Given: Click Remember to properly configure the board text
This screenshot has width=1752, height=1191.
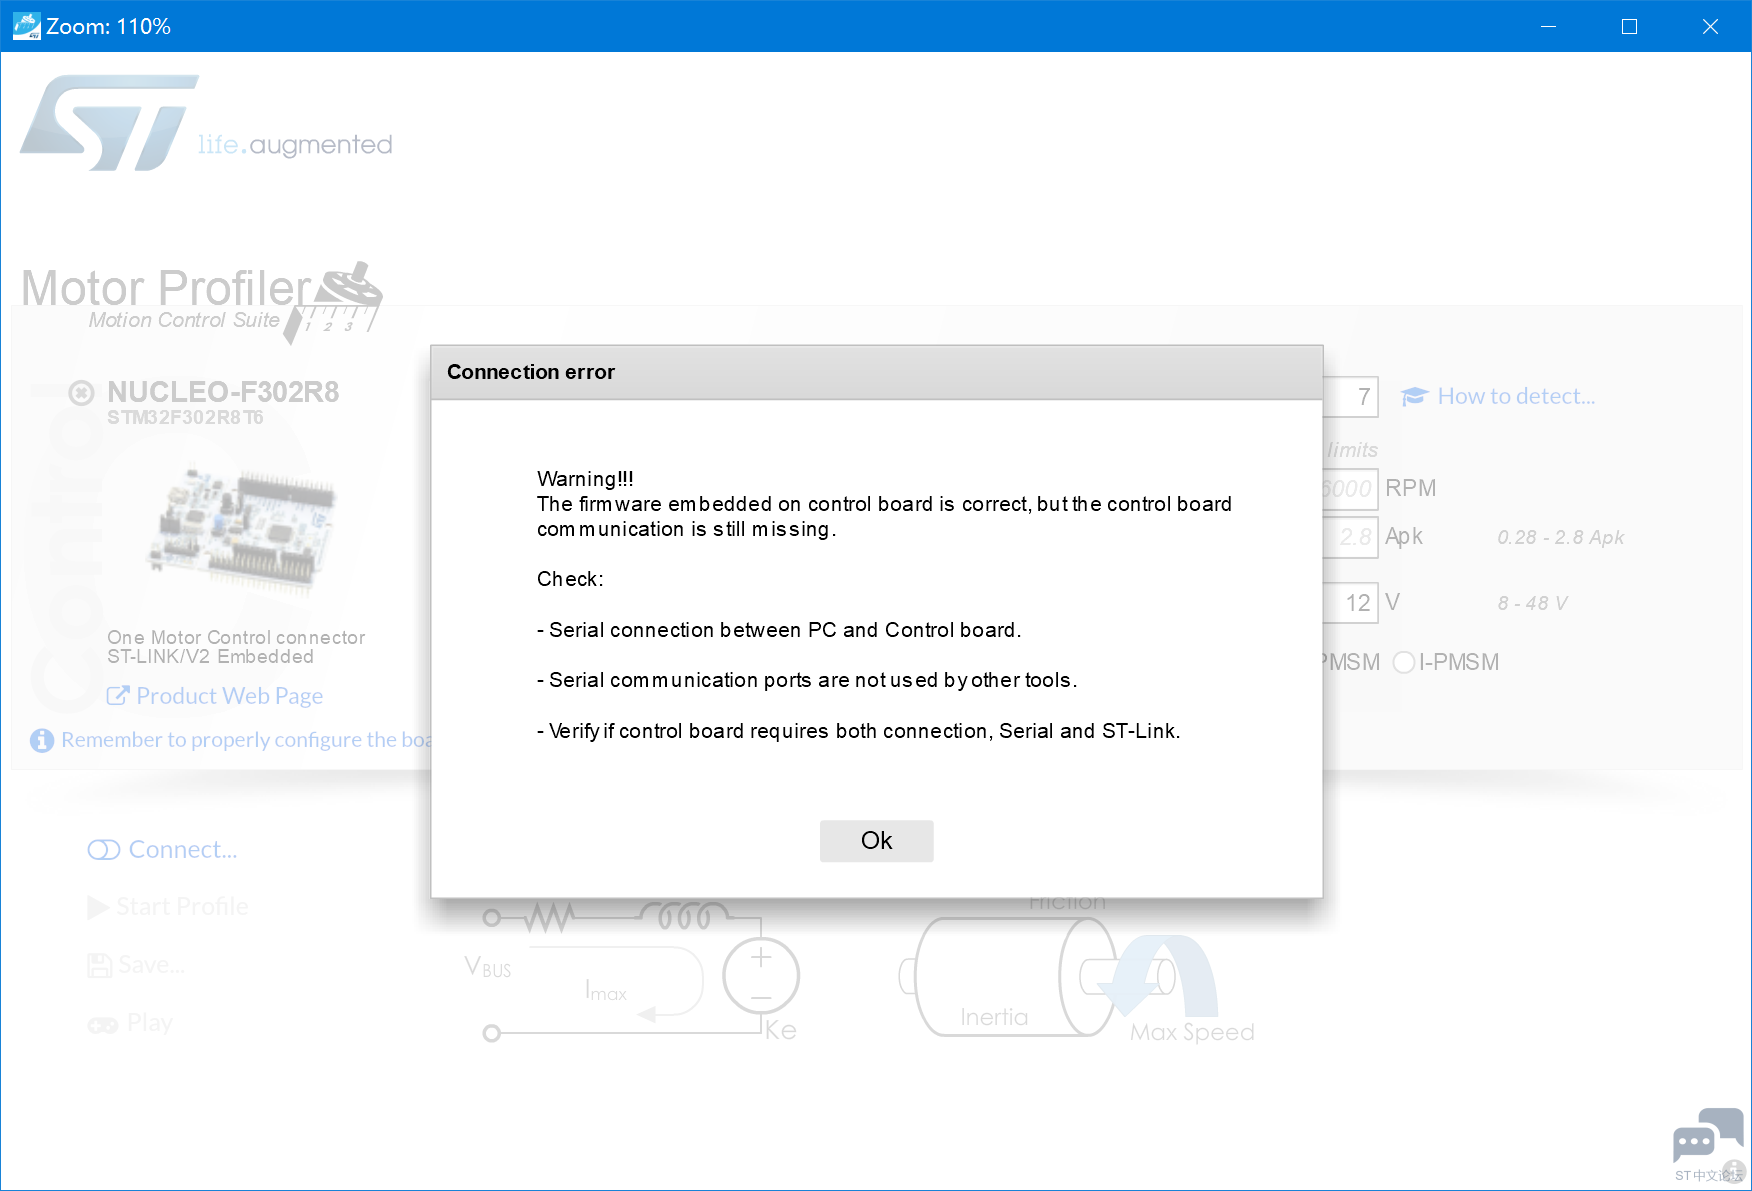Looking at the screenshot, I should pos(246,740).
